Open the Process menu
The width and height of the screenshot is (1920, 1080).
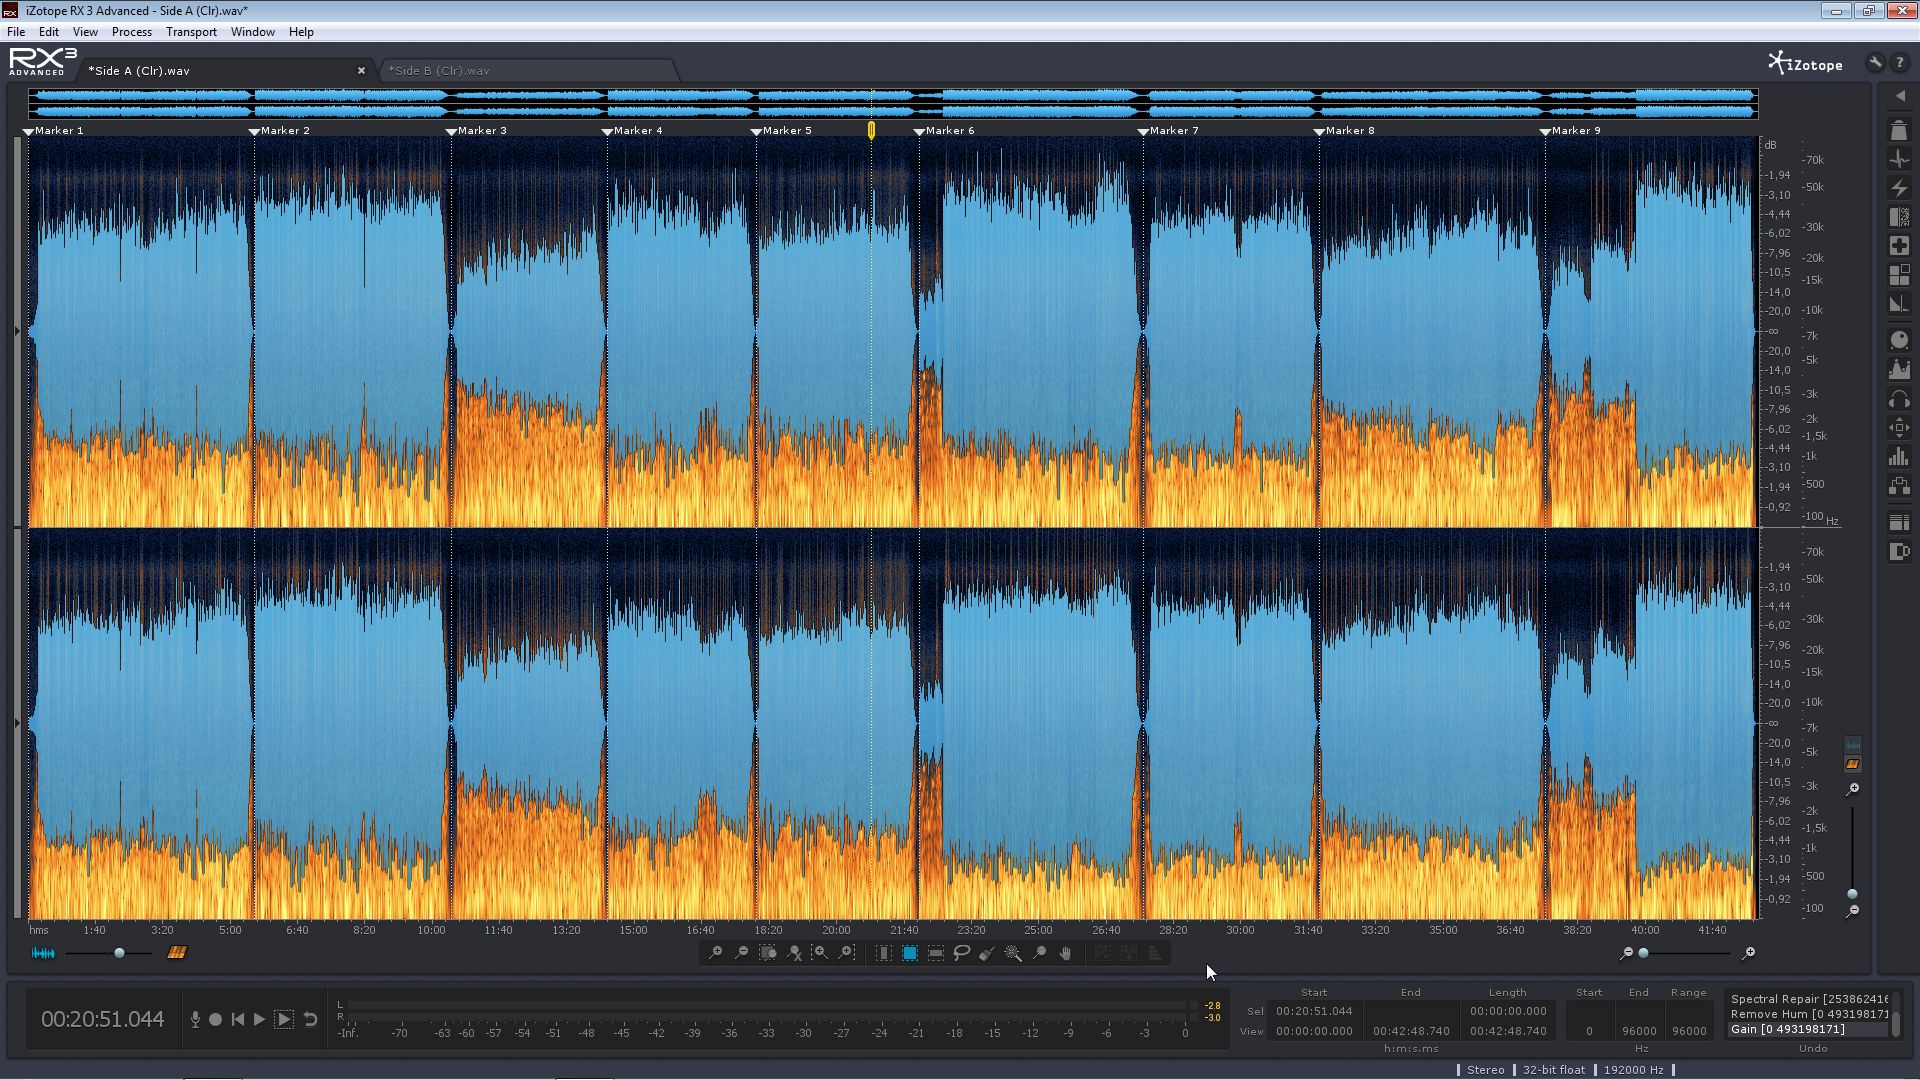click(x=132, y=32)
